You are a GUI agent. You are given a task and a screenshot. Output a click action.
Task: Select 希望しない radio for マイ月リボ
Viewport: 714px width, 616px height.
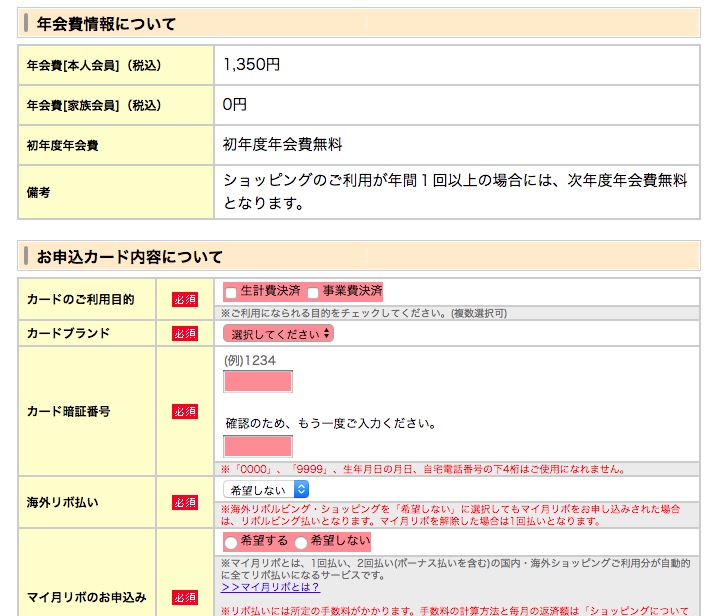[x=301, y=542]
